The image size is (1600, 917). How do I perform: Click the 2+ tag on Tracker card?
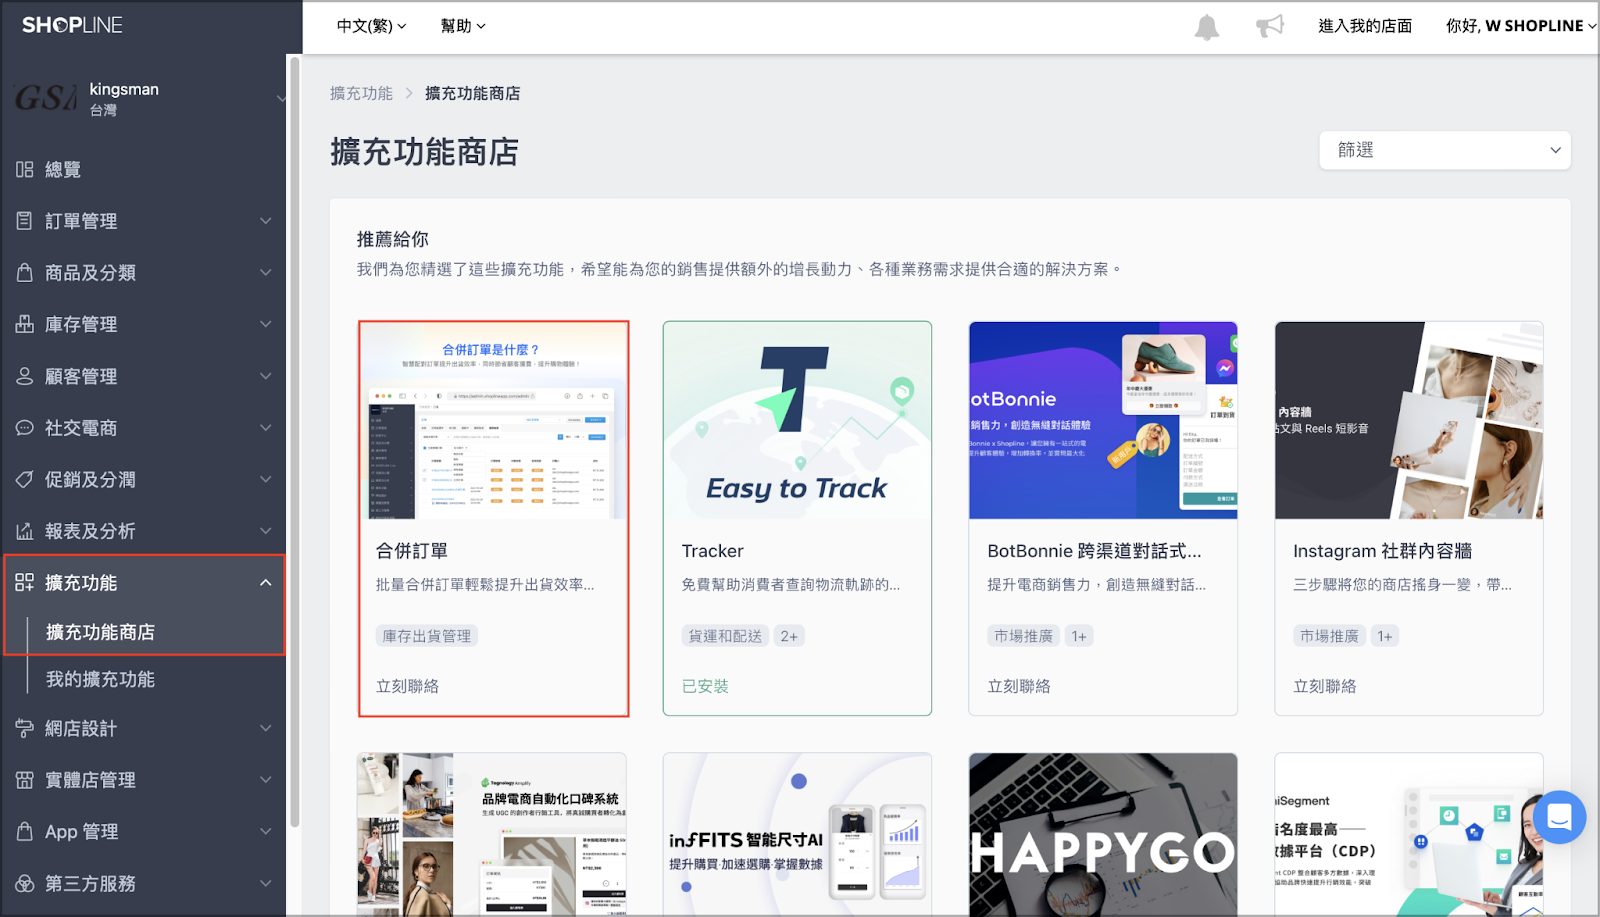click(x=789, y=636)
